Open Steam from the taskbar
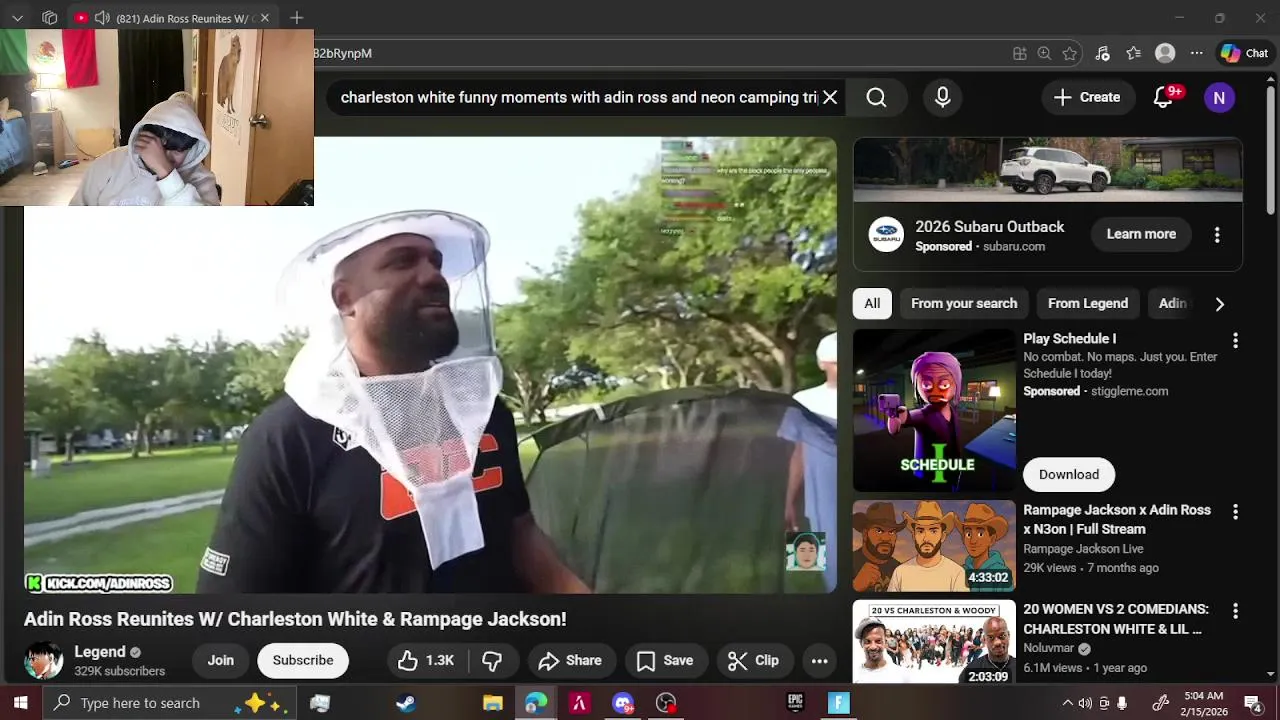The width and height of the screenshot is (1280, 720). (406, 703)
